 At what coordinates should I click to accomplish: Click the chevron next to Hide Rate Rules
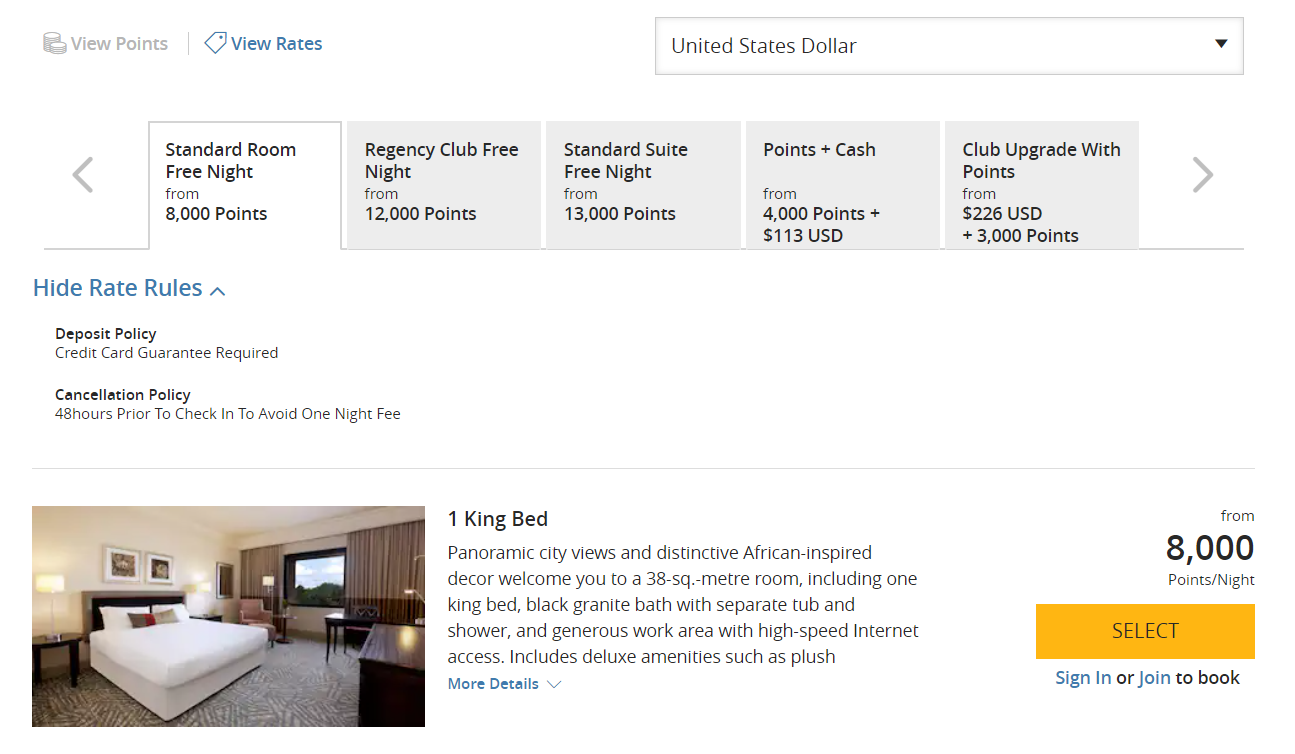(x=218, y=289)
